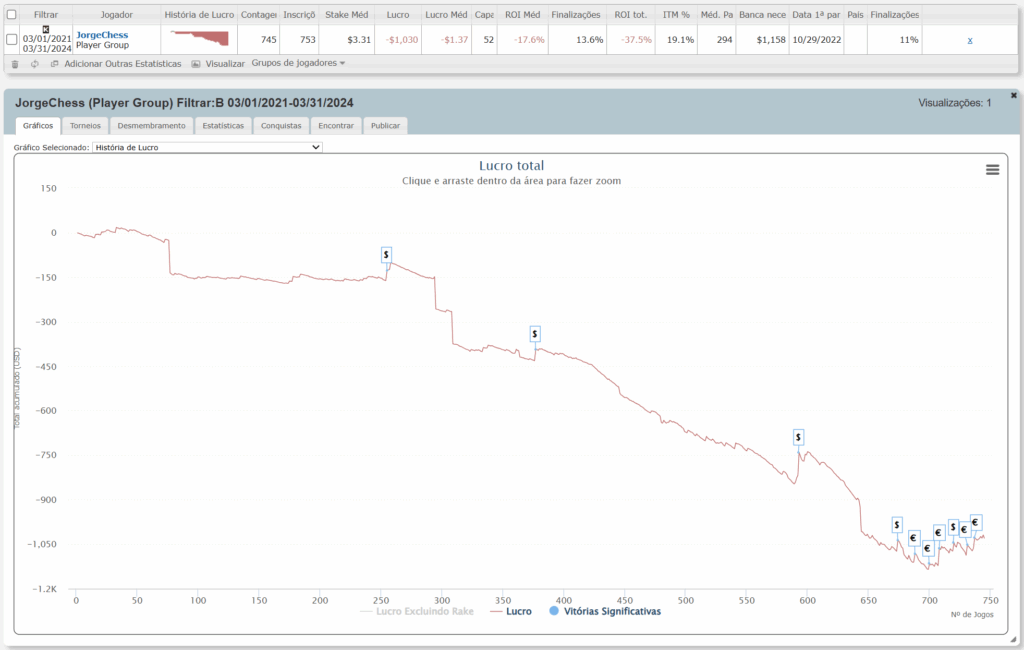Click Adicionar Outras Estatísticas
1024x650 pixels.
pyautogui.click(x=122, y=63)
